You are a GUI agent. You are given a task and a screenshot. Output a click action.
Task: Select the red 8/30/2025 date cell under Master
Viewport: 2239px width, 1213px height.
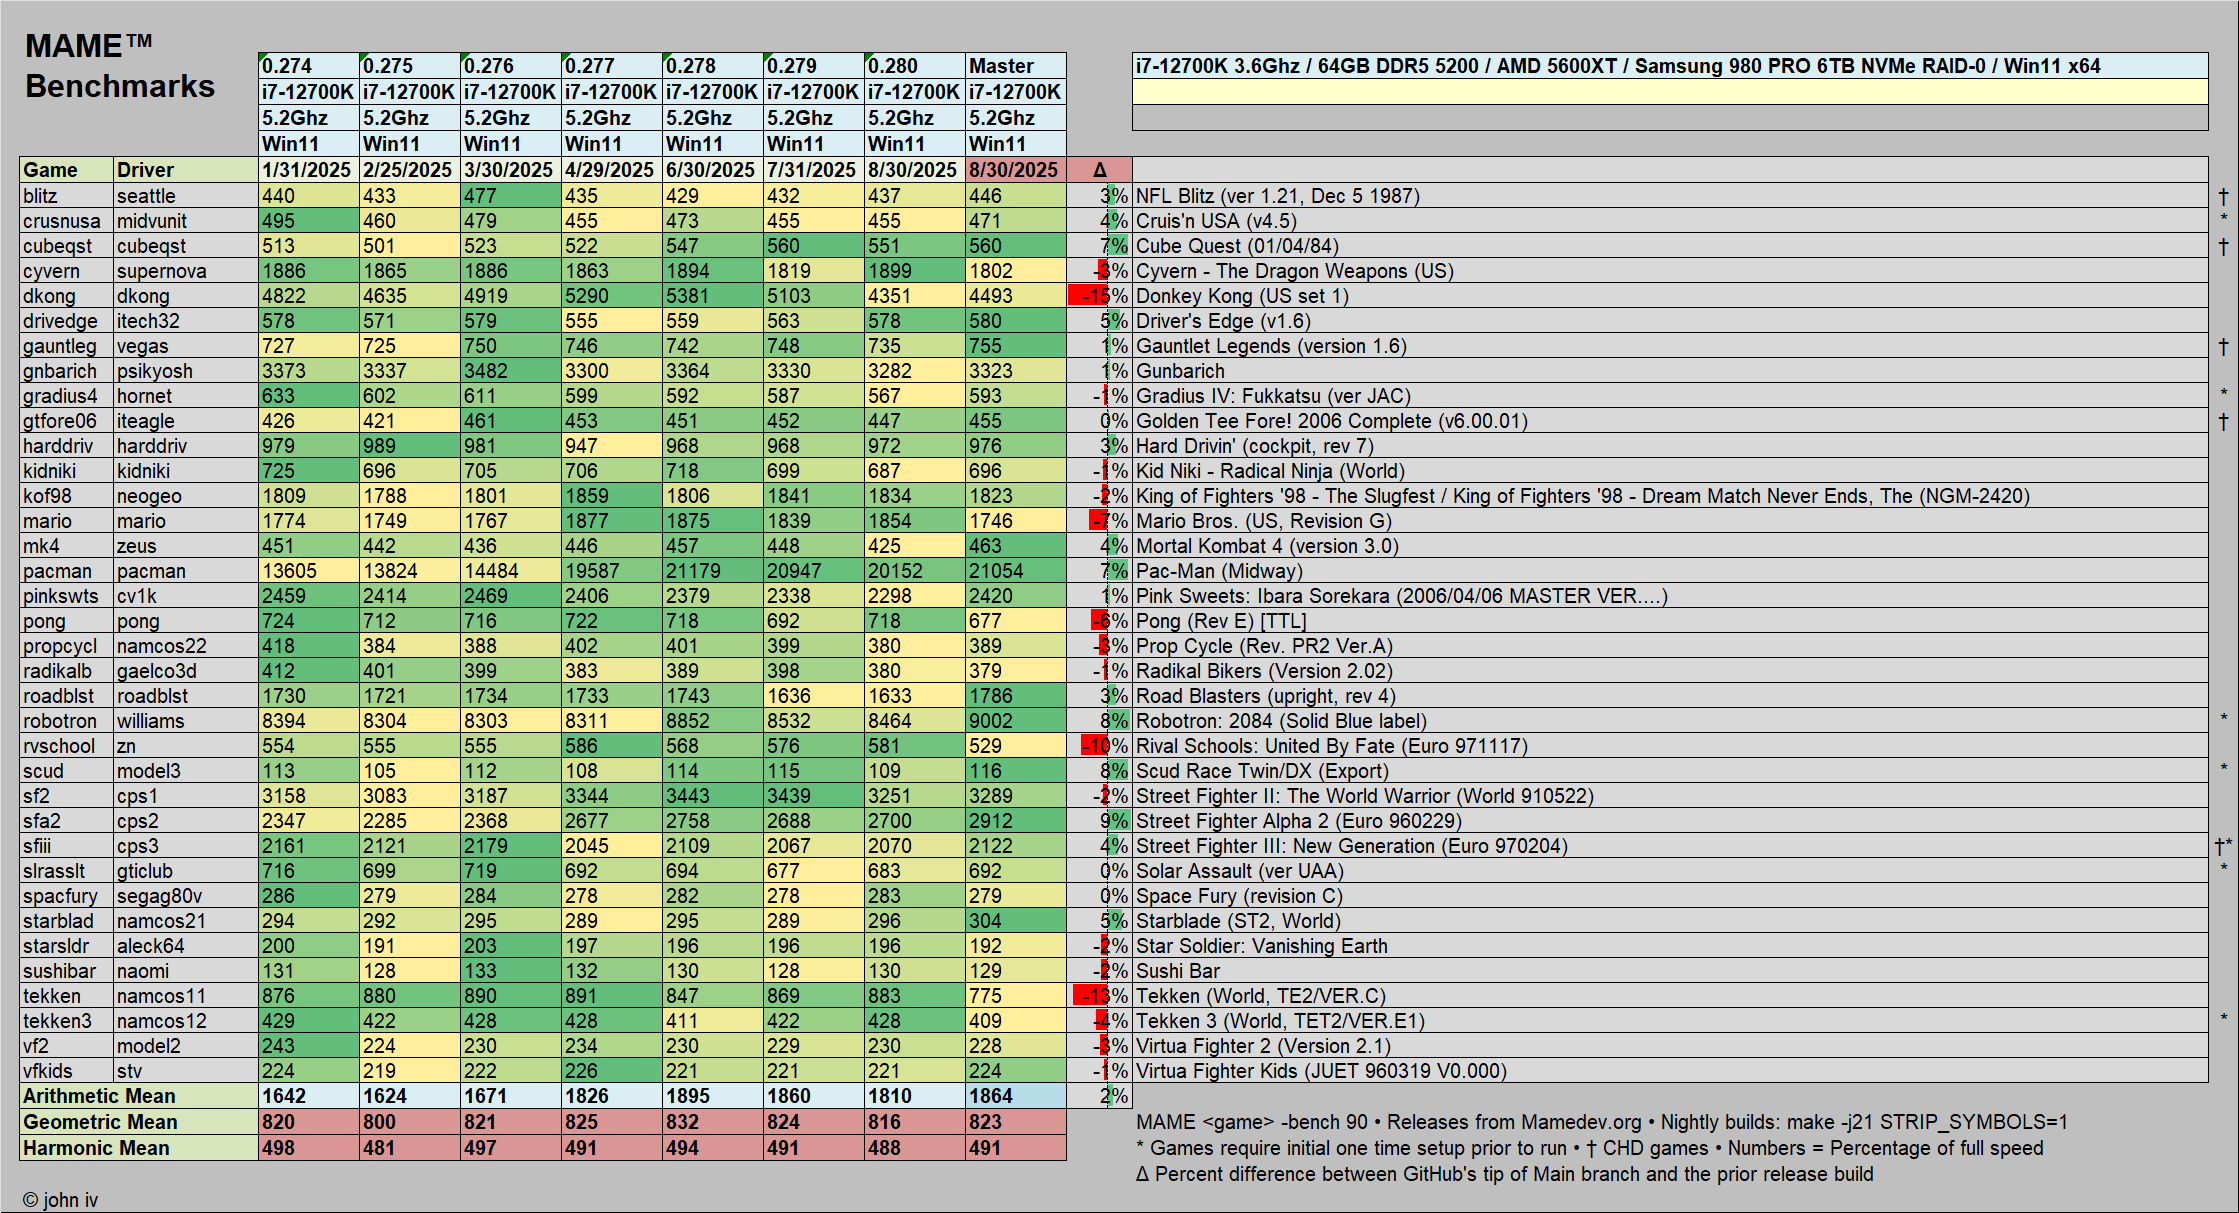[1014, 170]
